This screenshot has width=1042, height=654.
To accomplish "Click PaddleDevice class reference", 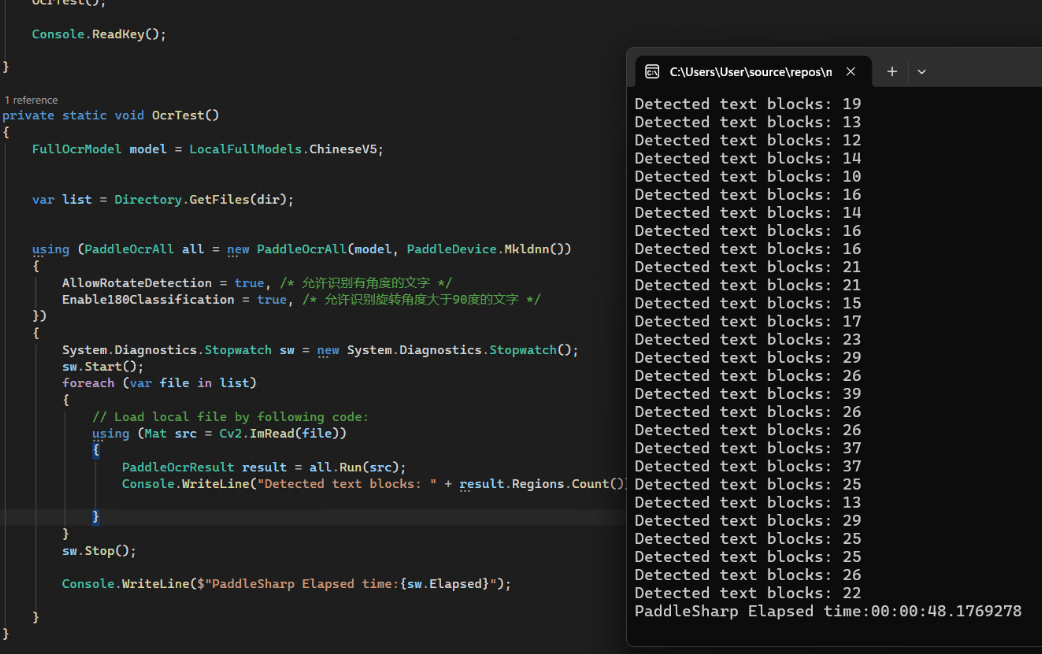I will [x=451, y=249].
